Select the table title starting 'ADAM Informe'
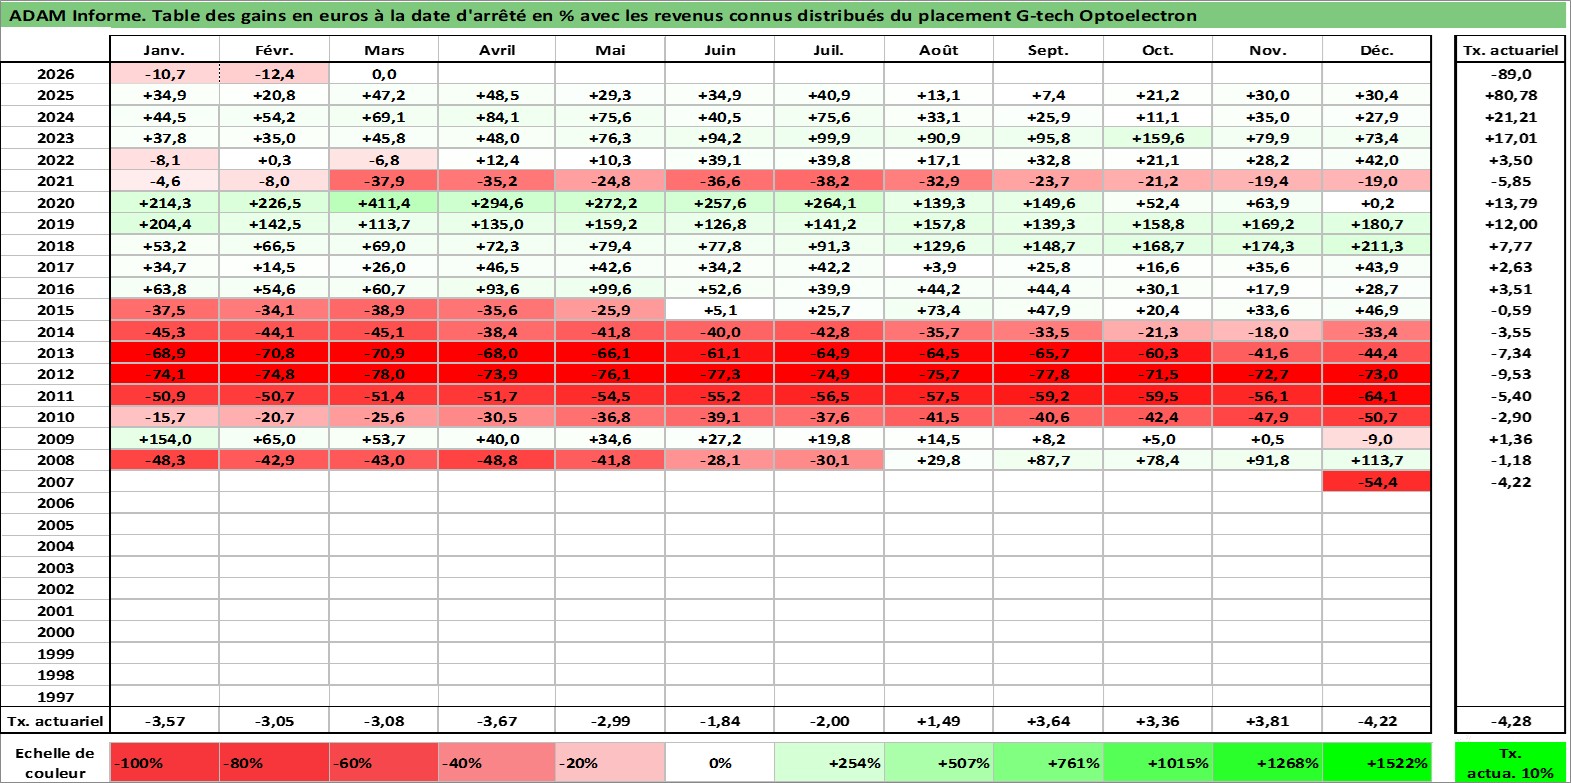This screenshot has height=783, width=1571. point(603,15)
